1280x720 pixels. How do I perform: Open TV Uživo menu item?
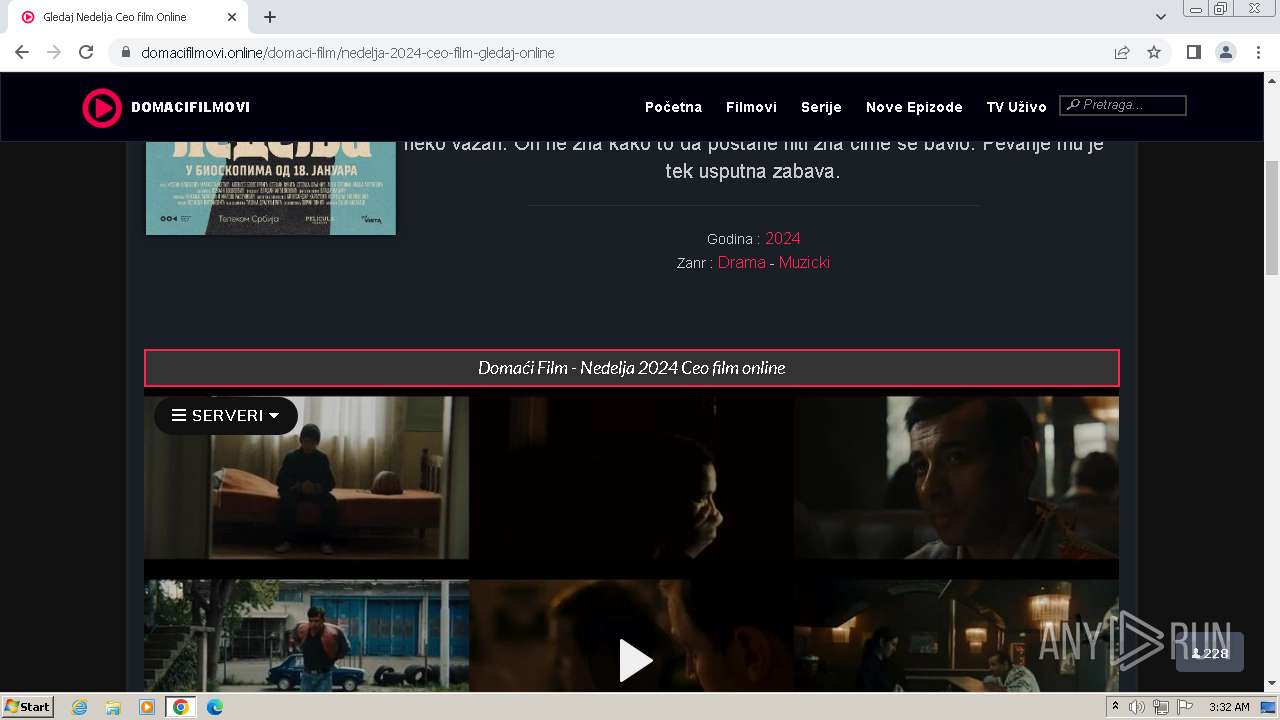coord(1016,107)
